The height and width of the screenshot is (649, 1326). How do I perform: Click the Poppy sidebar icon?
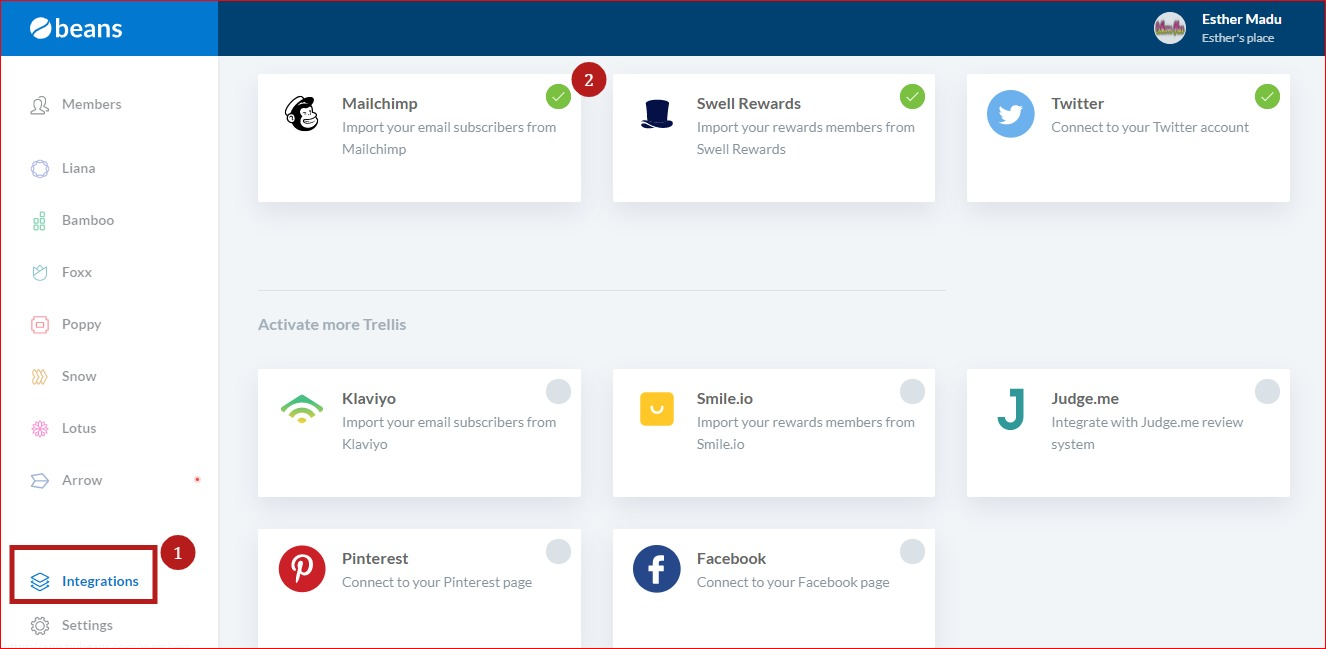[40, 325]
